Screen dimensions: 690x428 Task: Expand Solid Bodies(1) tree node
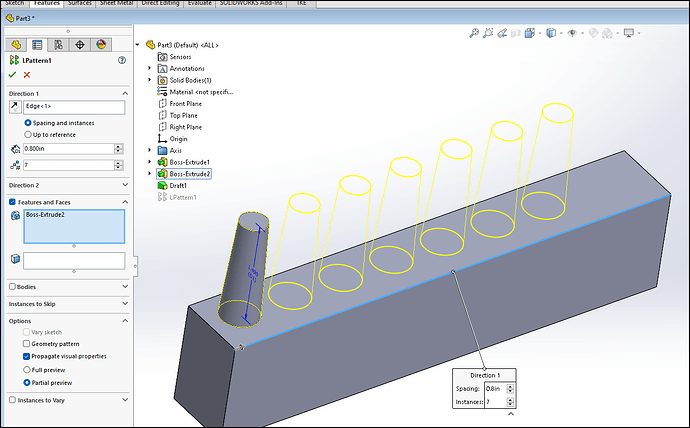tap(149, 80)
